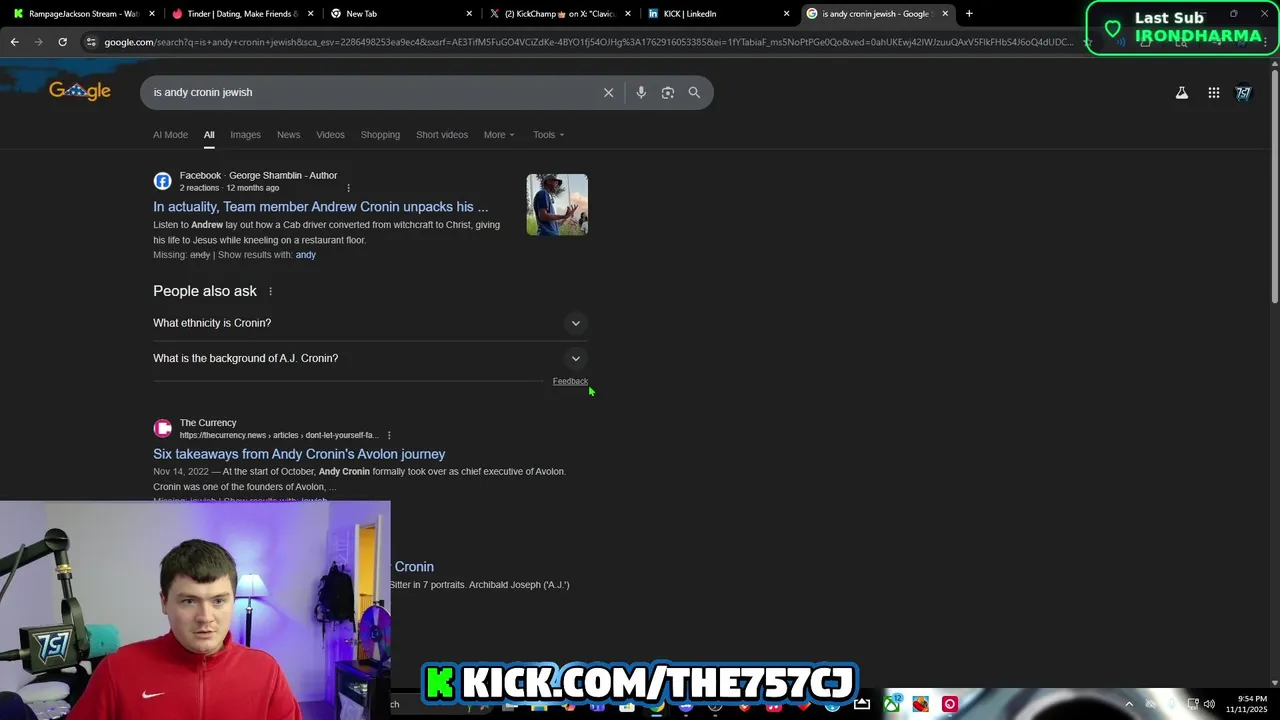
Task: Click the Facebook favicon of first result
Action: coord(162,181)
